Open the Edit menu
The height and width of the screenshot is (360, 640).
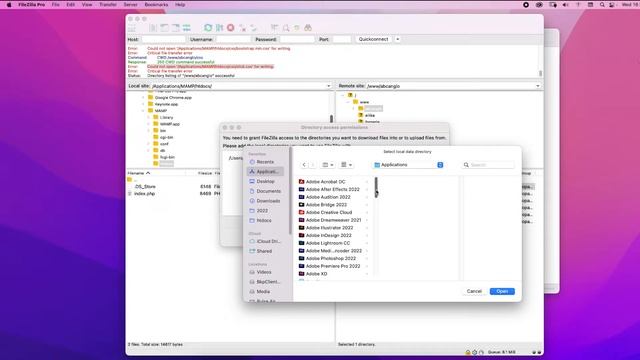pos(71,5)
